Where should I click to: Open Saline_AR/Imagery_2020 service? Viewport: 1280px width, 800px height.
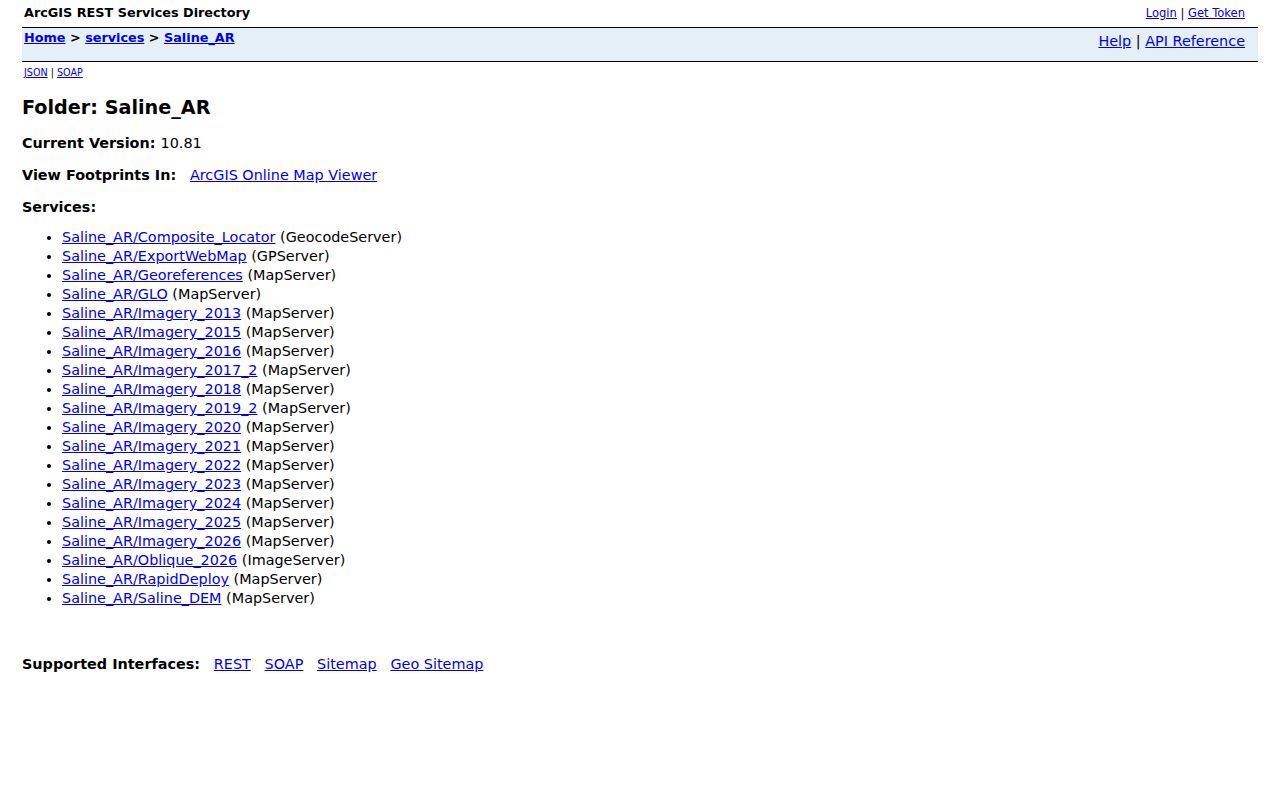pyautogui.click(x=151, y=427)
